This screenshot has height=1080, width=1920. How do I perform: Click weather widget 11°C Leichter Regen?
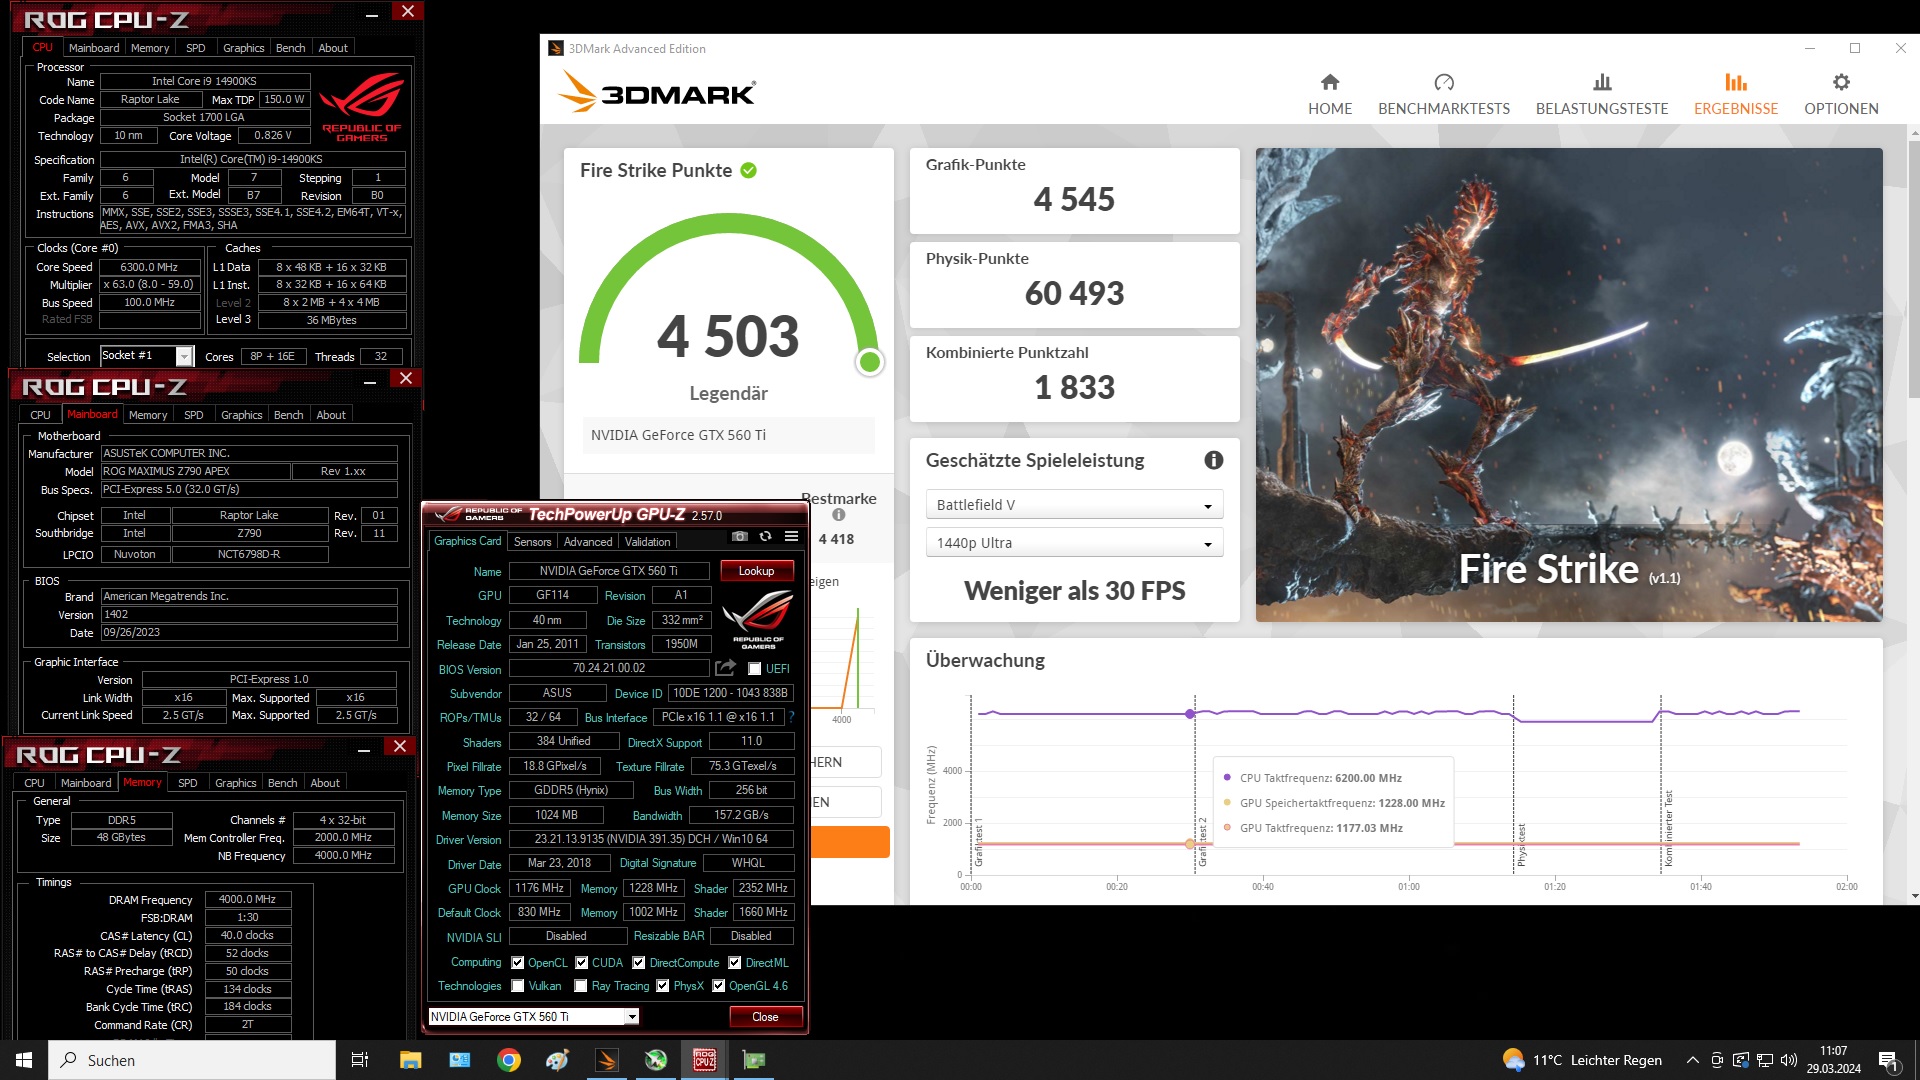1583,1060
